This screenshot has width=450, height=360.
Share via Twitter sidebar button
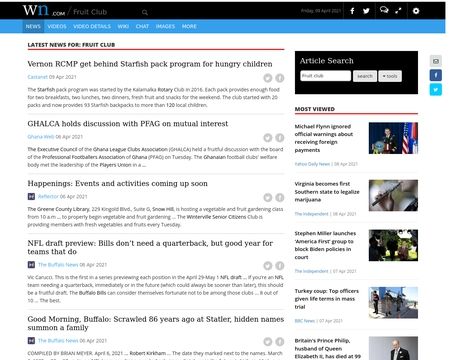pyautogui.click(x=436, y=90)
